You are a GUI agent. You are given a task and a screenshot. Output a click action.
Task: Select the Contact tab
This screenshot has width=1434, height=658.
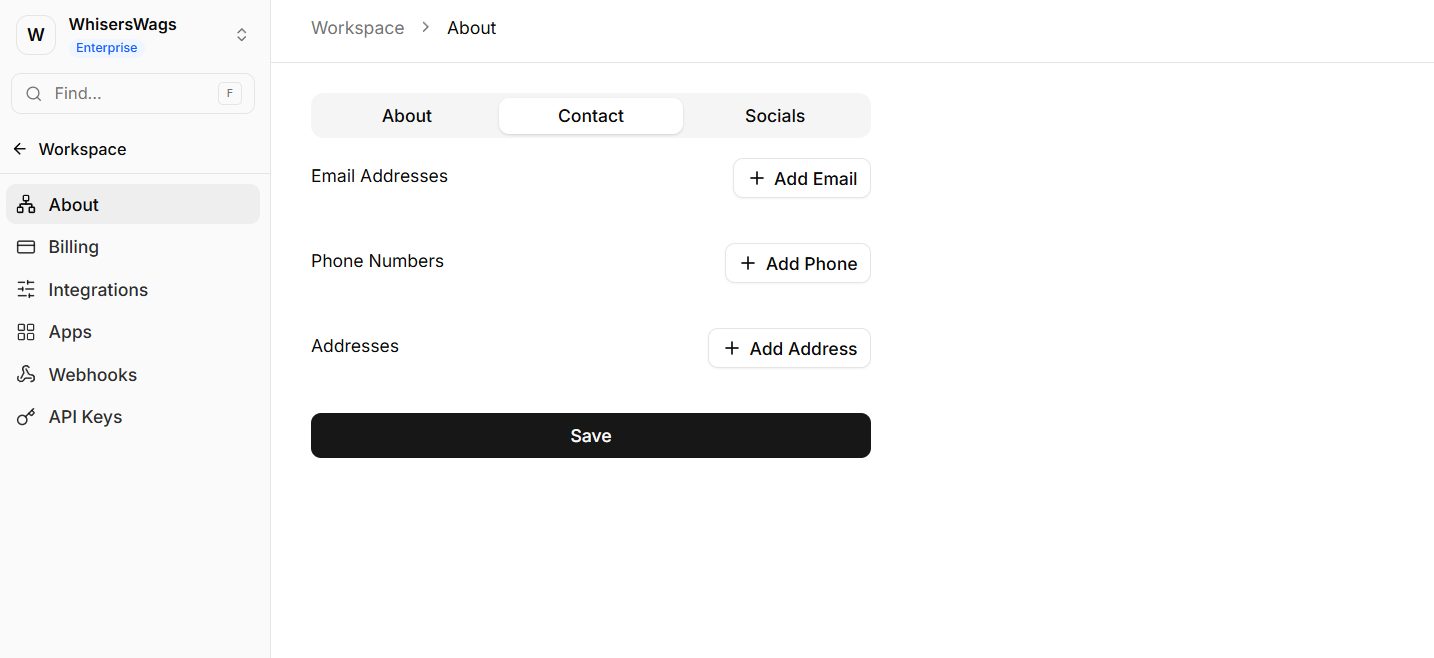pyautogui.click(x=591, y=116)
